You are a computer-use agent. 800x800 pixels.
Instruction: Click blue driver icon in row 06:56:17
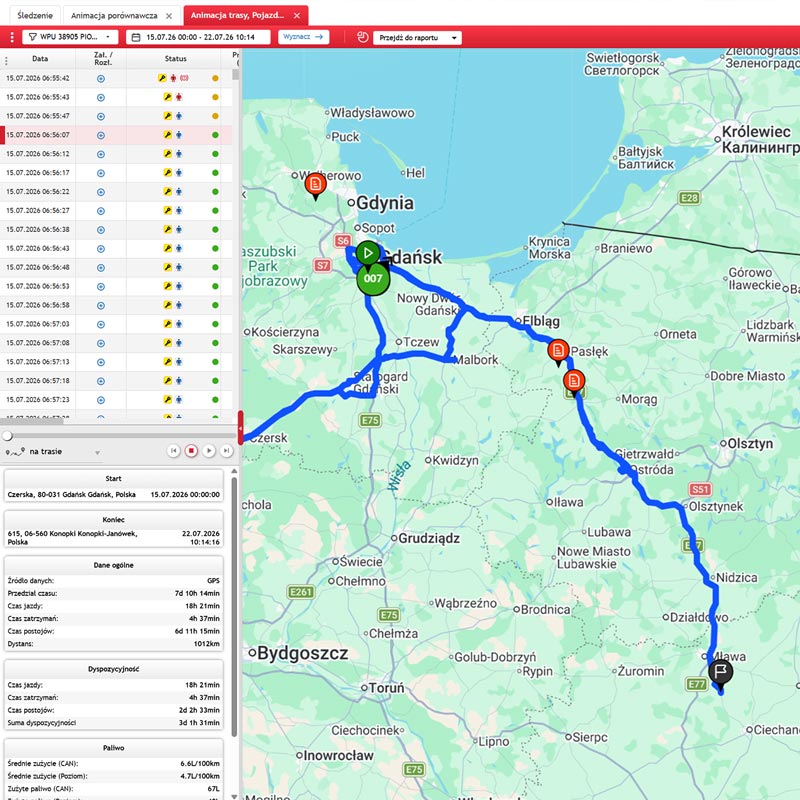click(x=179, y=172)
